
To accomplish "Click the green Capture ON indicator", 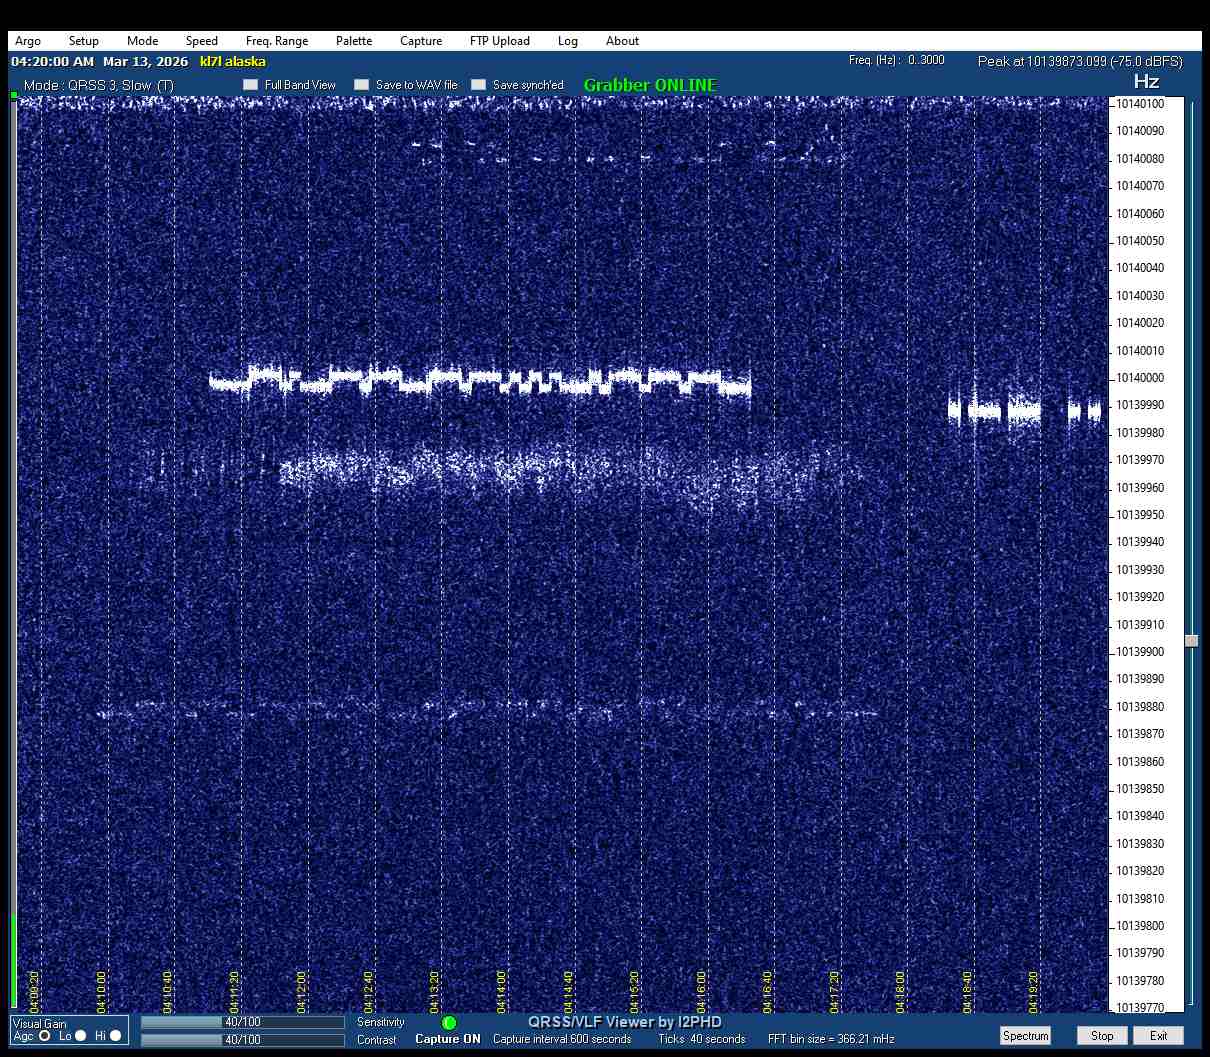I will pyautogui.click(x=449, y=1023).
